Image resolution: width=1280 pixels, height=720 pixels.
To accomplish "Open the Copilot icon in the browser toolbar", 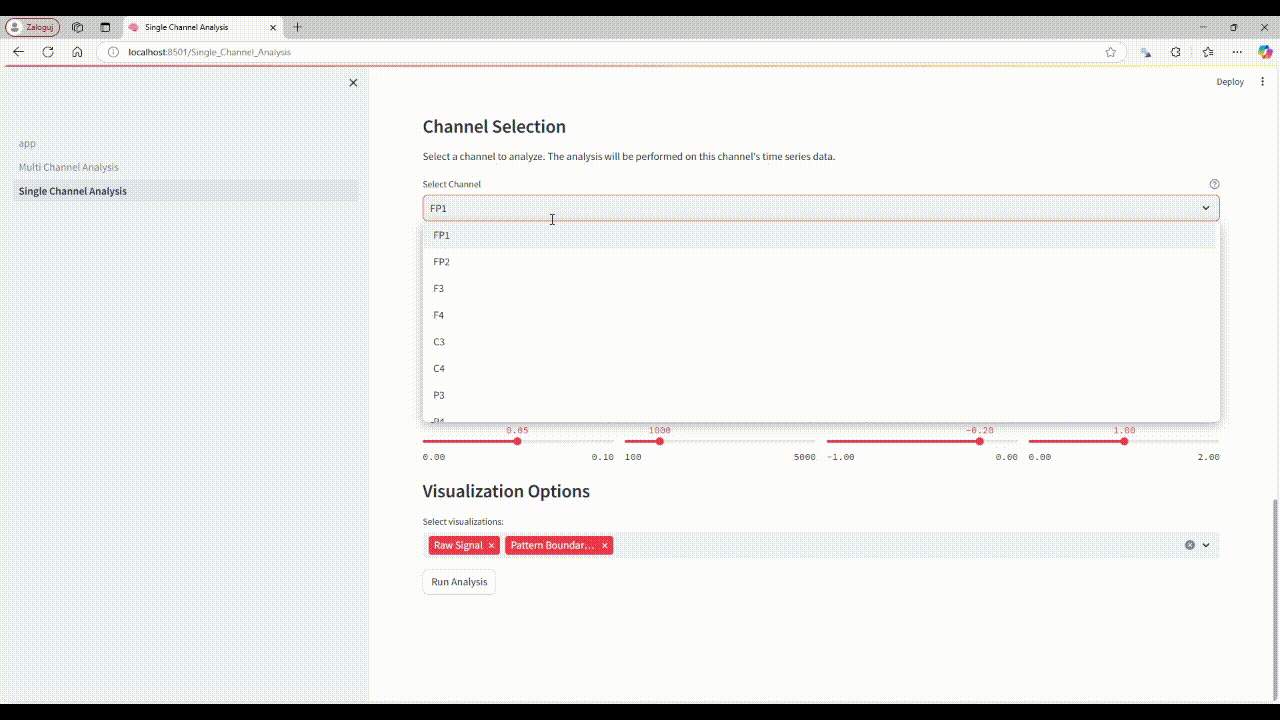I will point(1265,52).
